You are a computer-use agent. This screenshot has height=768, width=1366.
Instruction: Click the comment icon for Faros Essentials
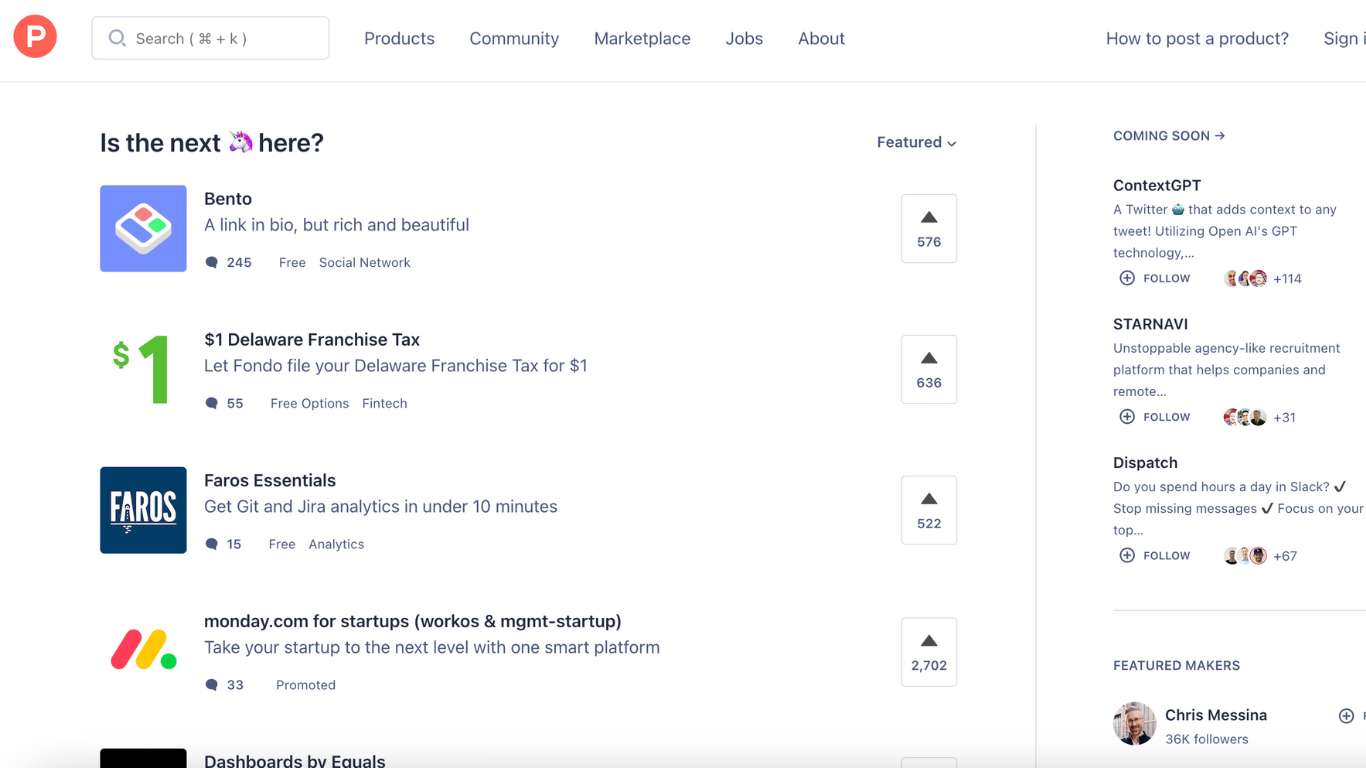(211, 544)
